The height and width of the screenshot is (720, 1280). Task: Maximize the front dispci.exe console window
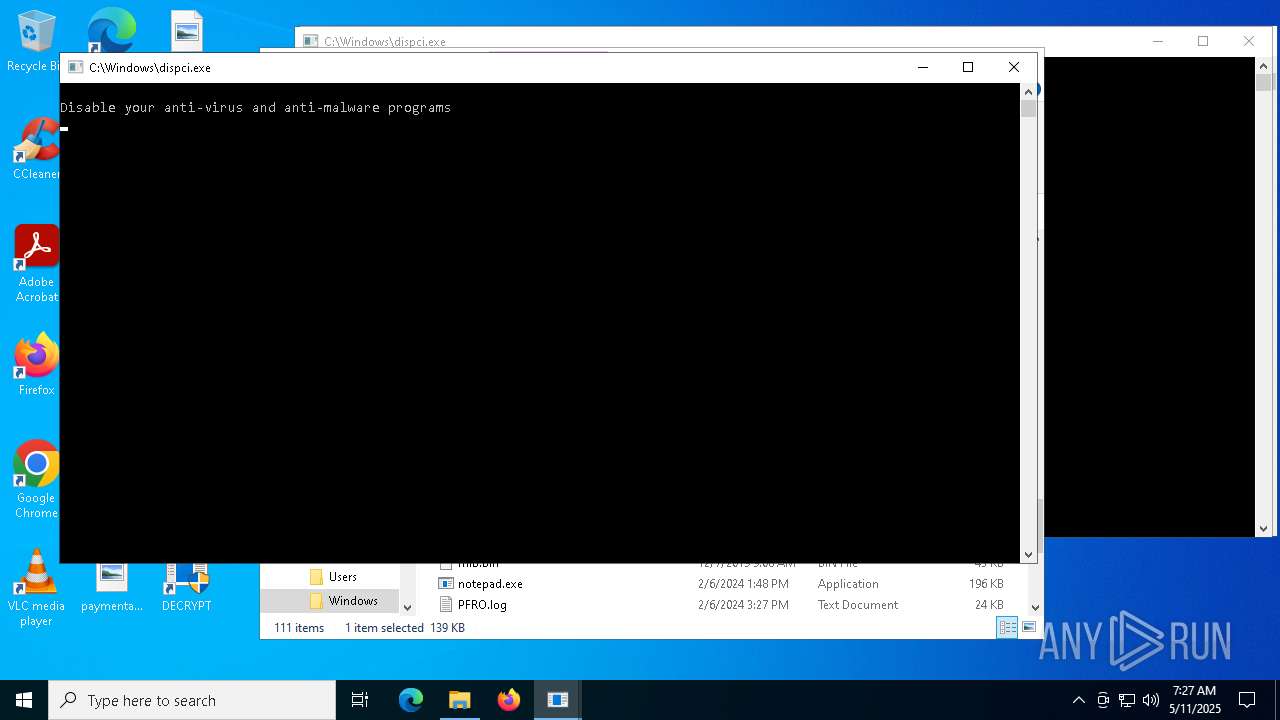coord(968,67)
